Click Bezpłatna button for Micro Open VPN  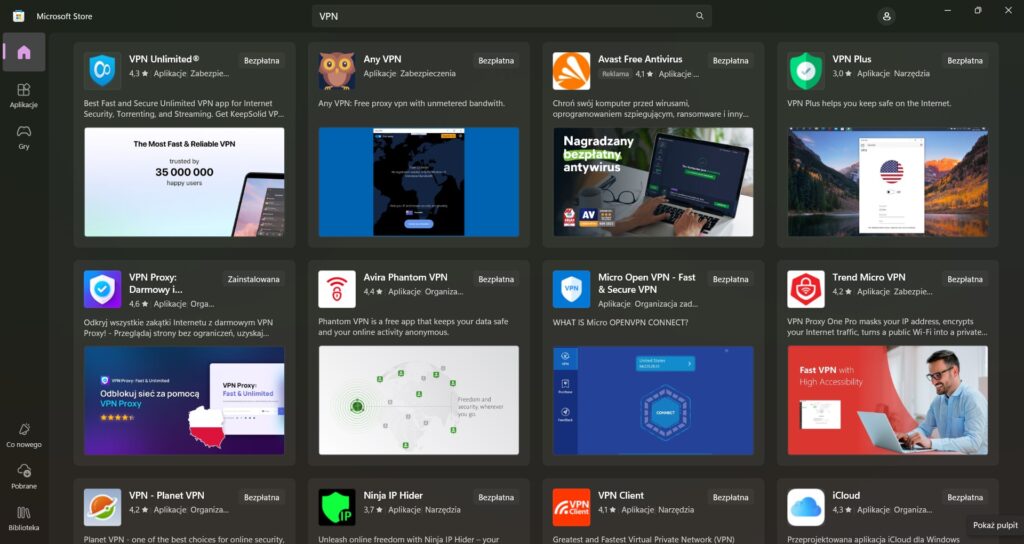point(730,279)
